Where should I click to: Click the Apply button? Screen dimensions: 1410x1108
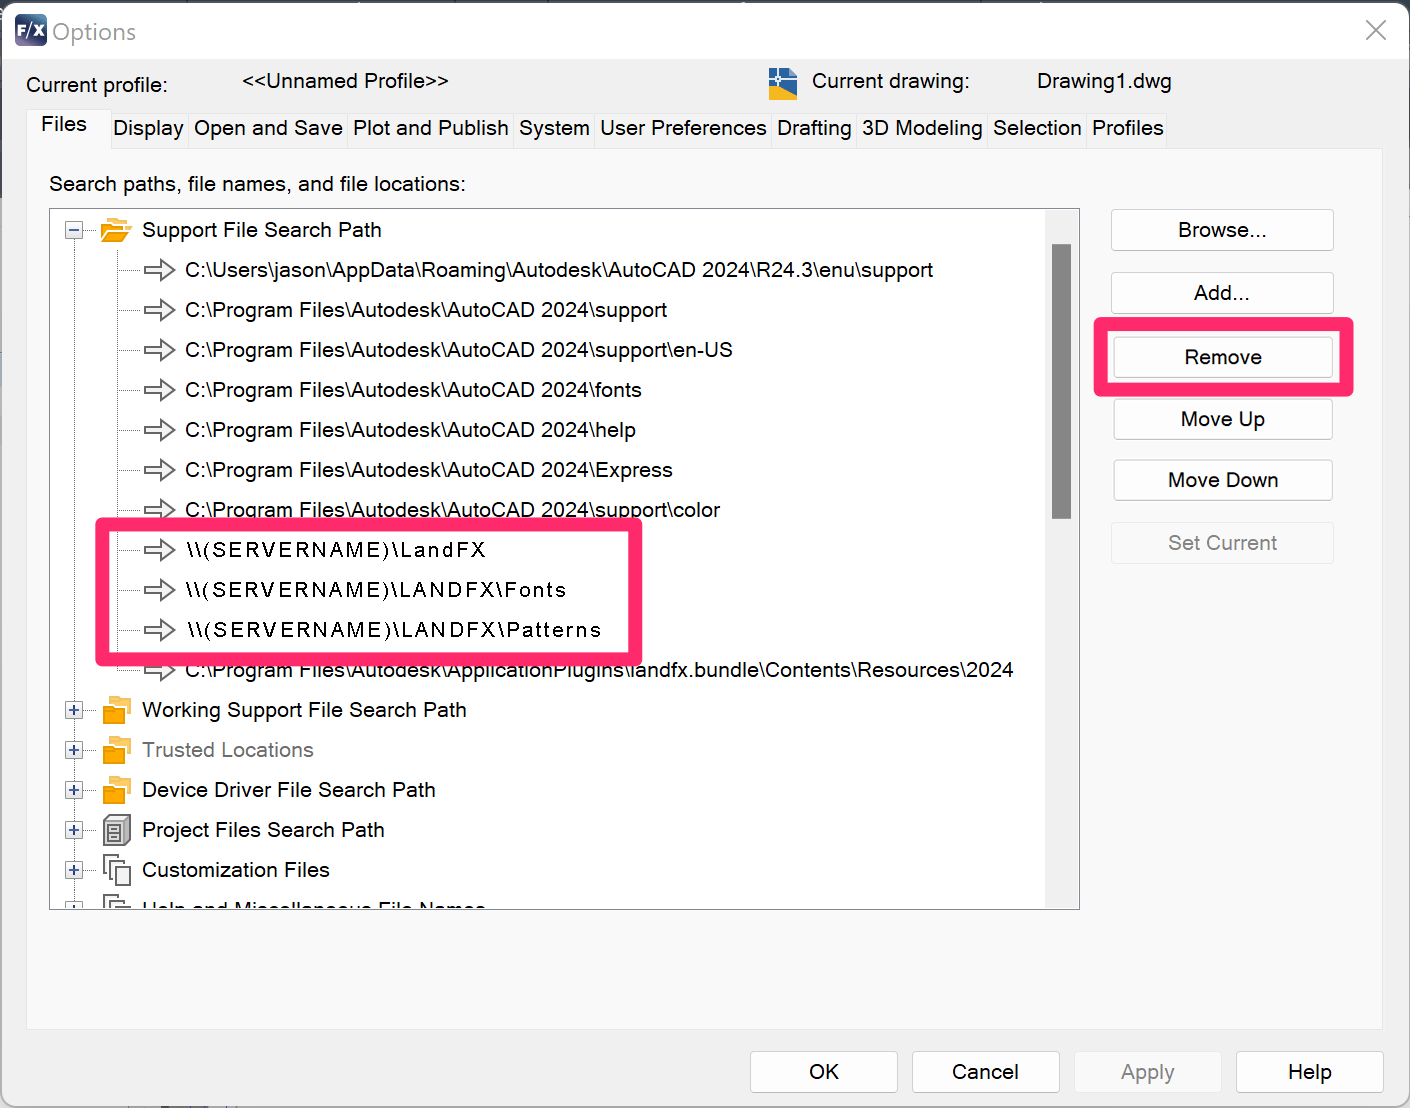tap(1147, 1072)
